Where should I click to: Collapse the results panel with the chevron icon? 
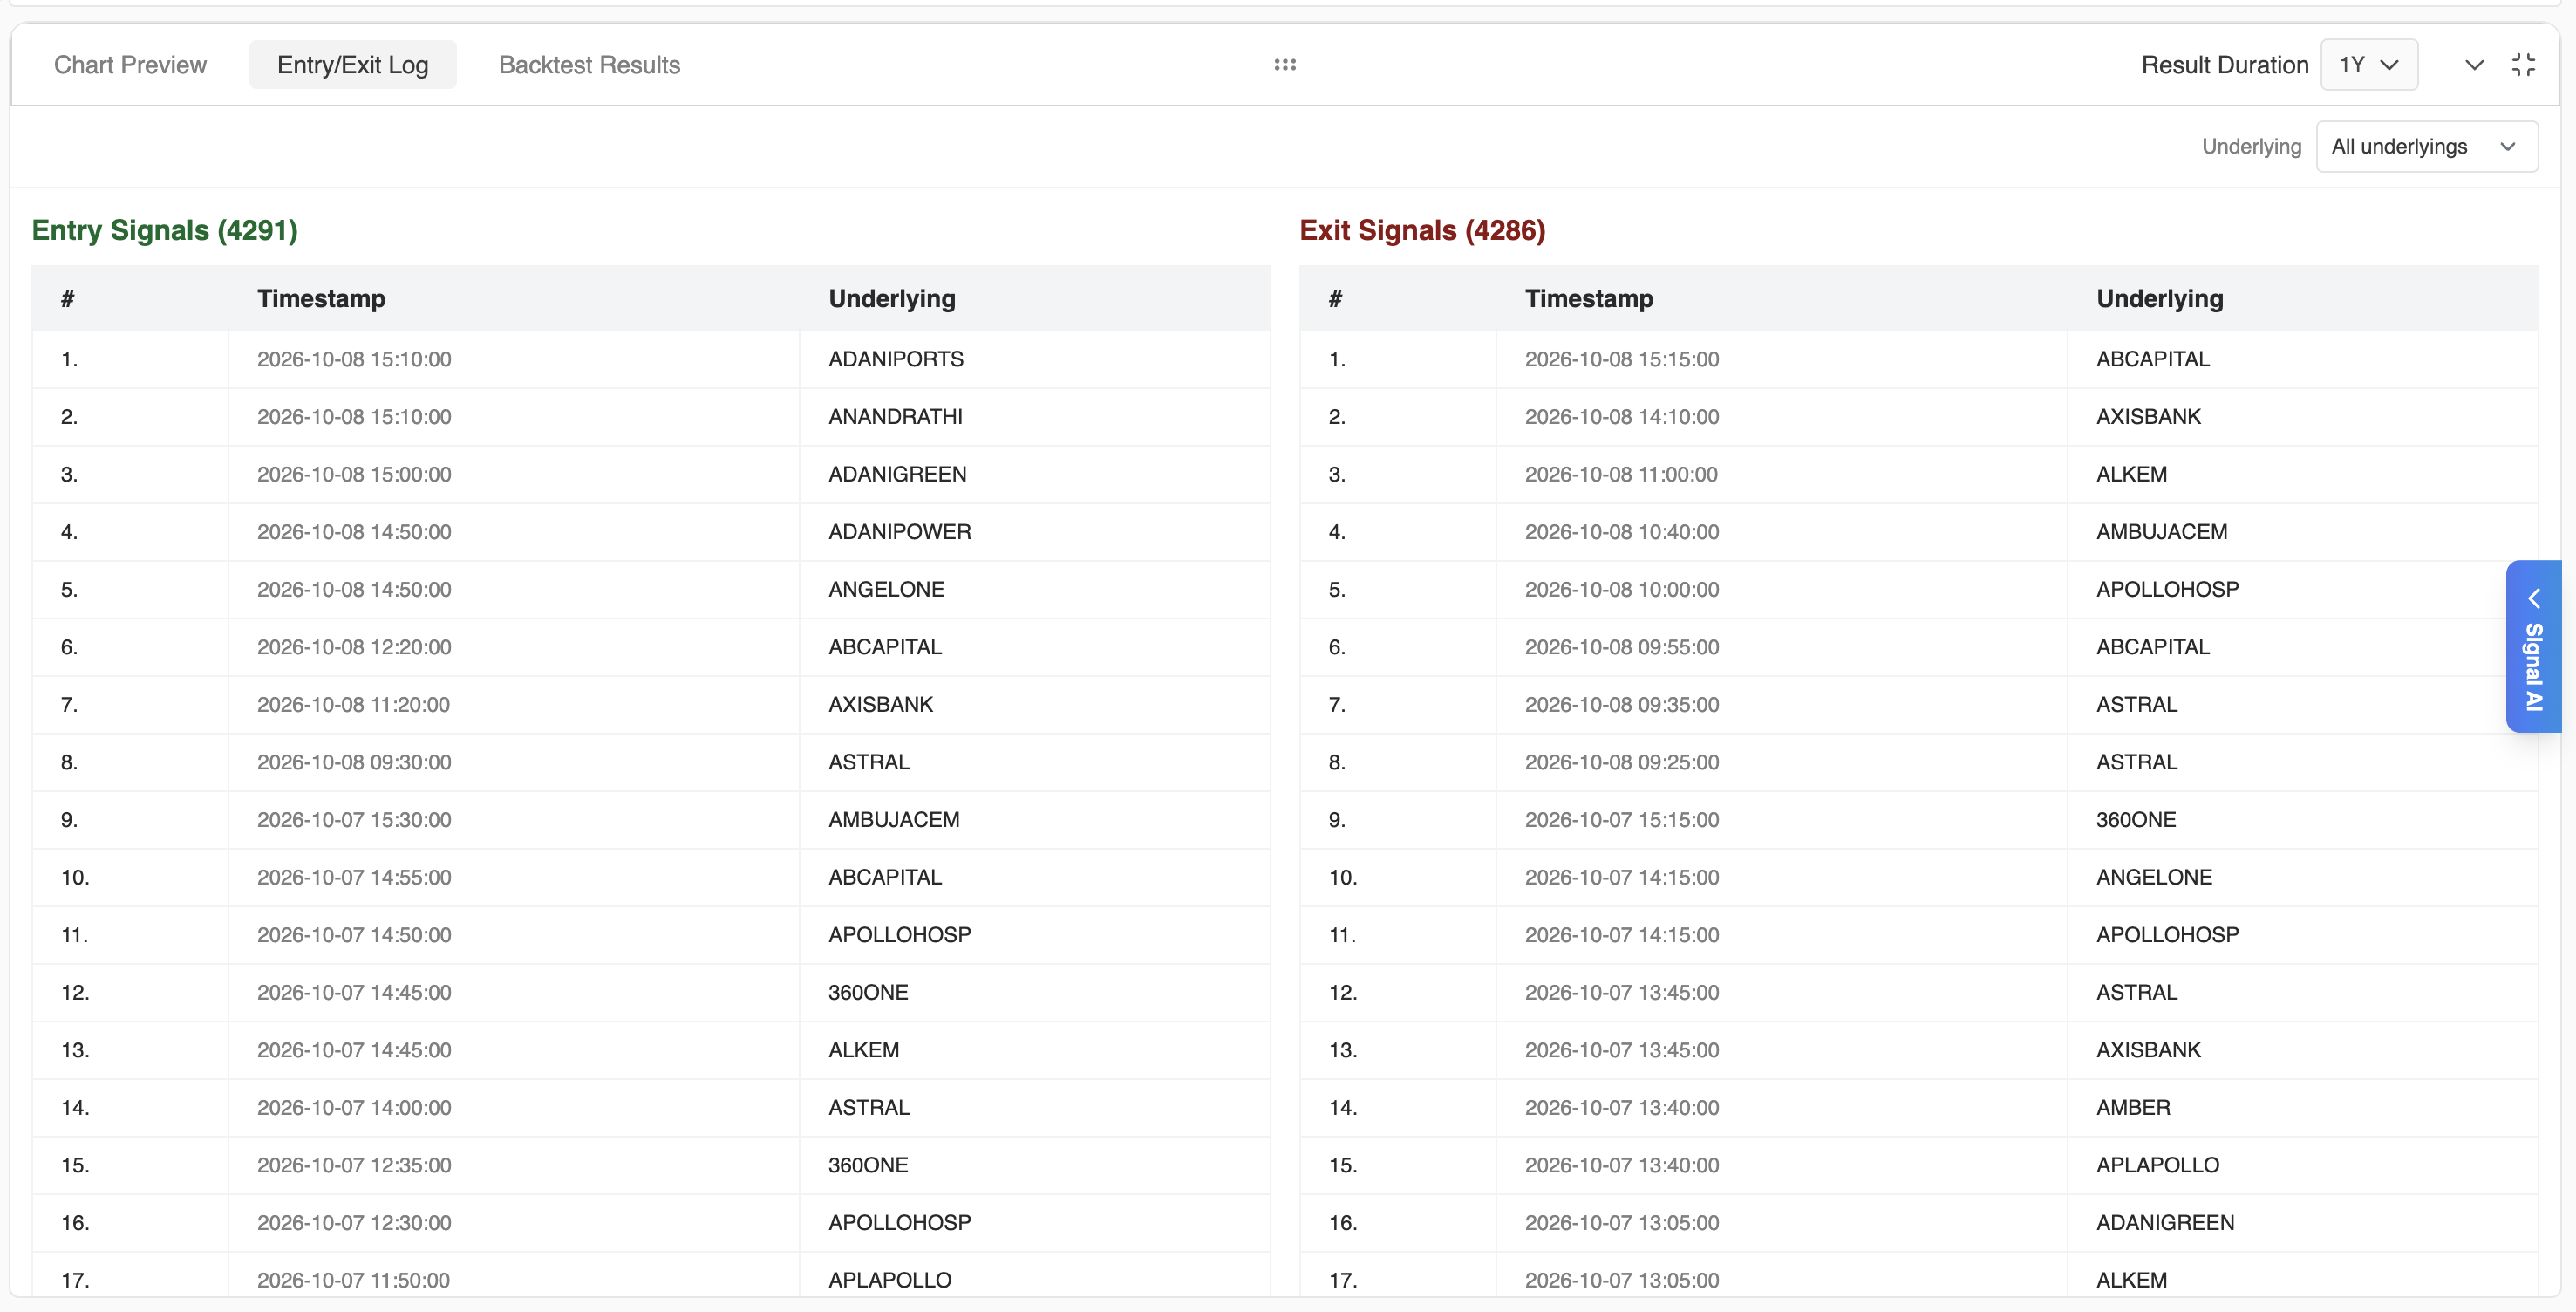2474,65
